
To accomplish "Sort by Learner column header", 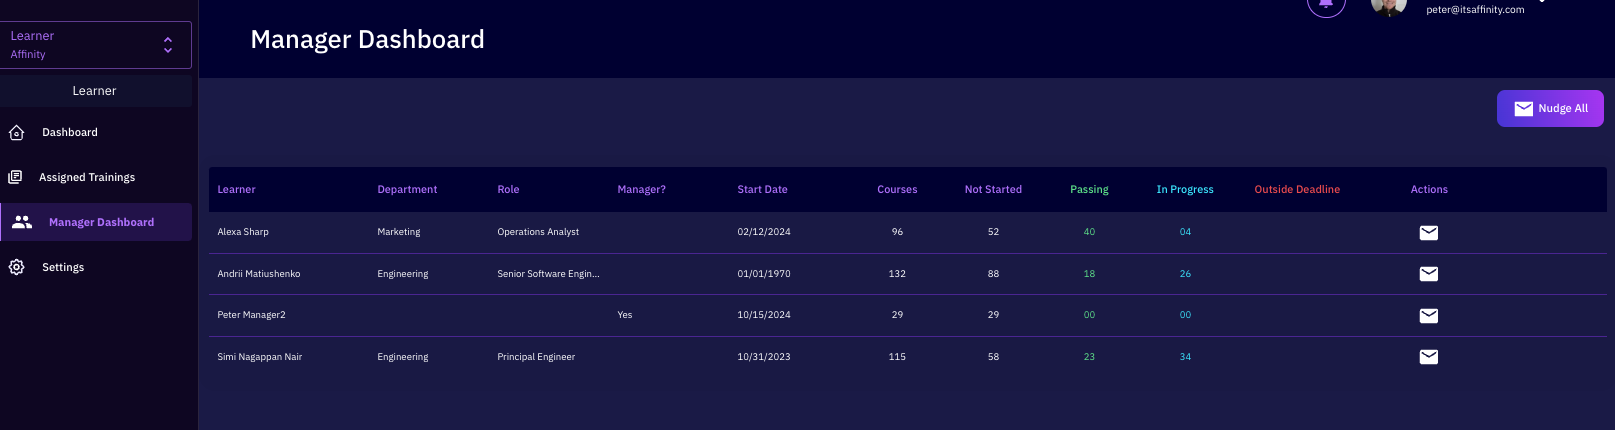I will click(x=236, y=189).
